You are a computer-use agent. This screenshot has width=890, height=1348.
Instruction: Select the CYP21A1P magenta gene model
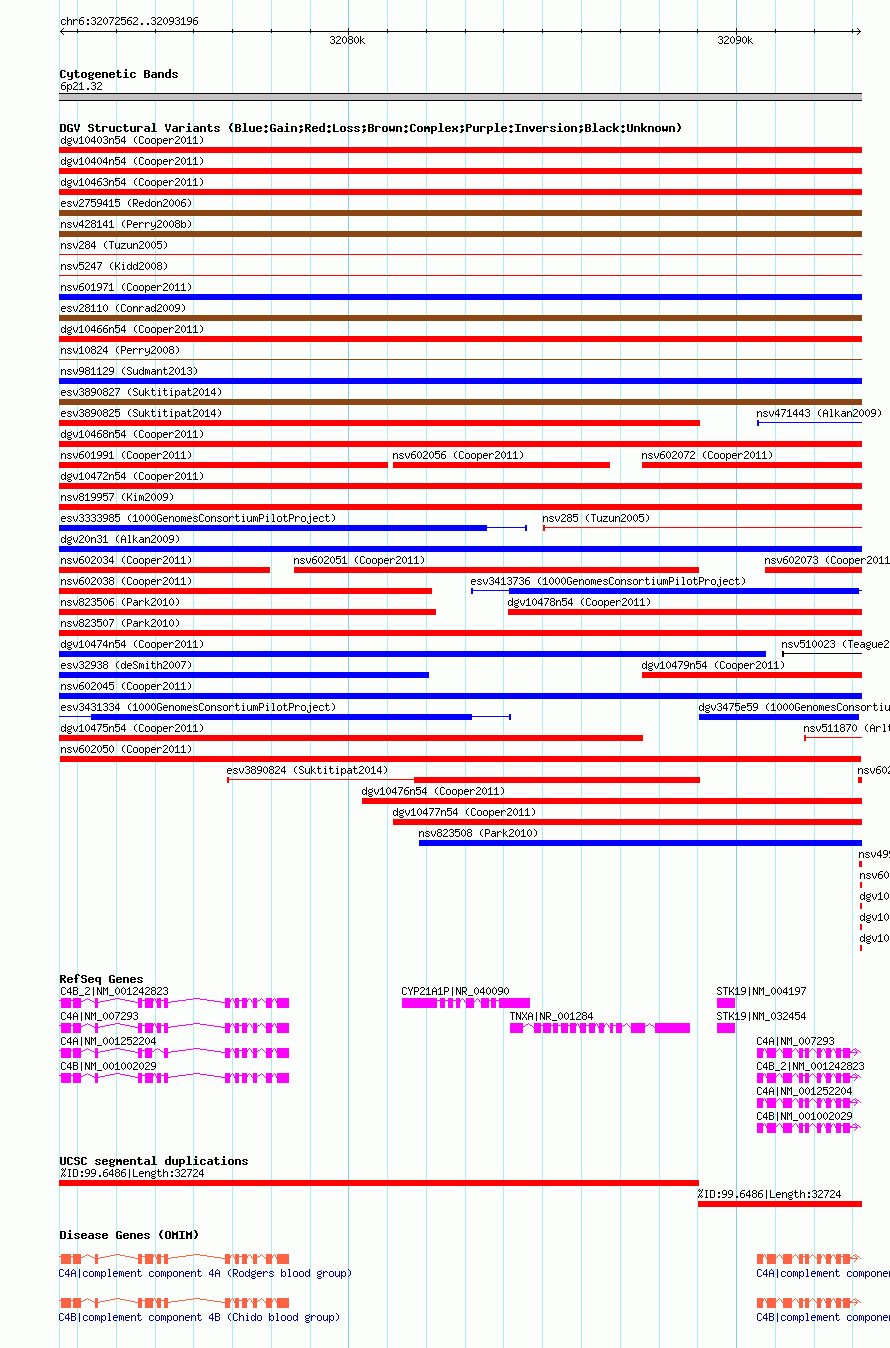click(x=466, y=1003)
